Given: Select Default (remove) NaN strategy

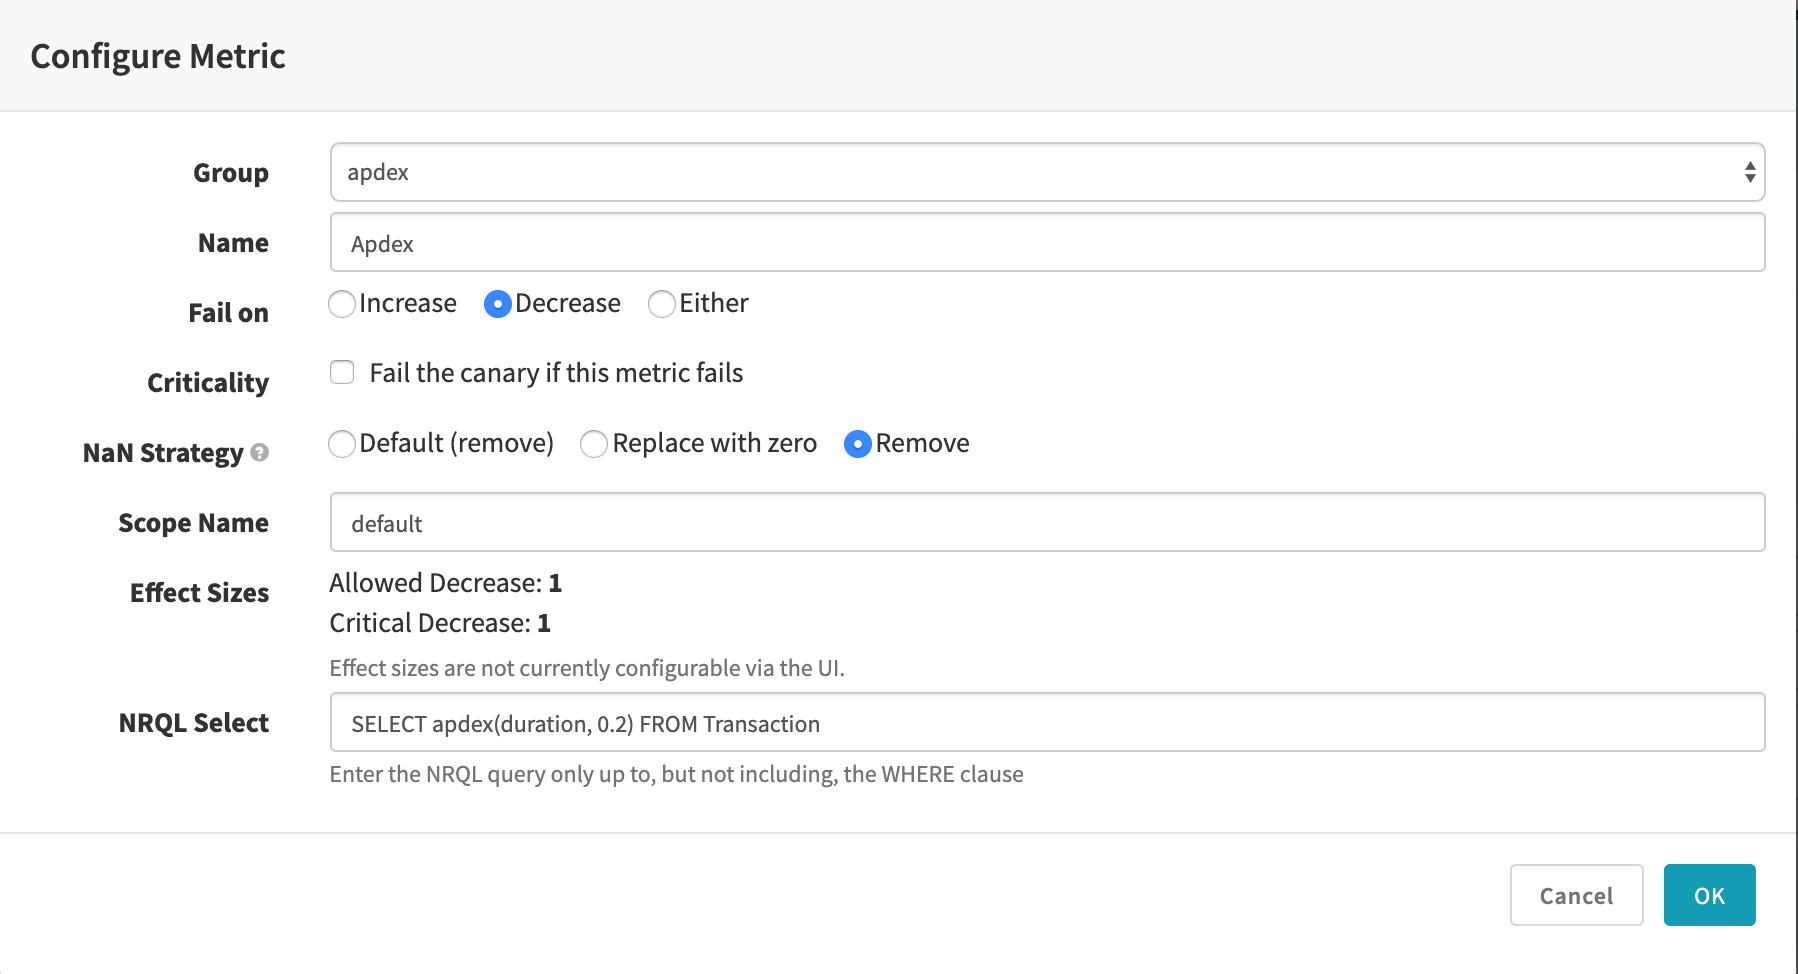Looking at the screenshot, I should click(342, 444).
